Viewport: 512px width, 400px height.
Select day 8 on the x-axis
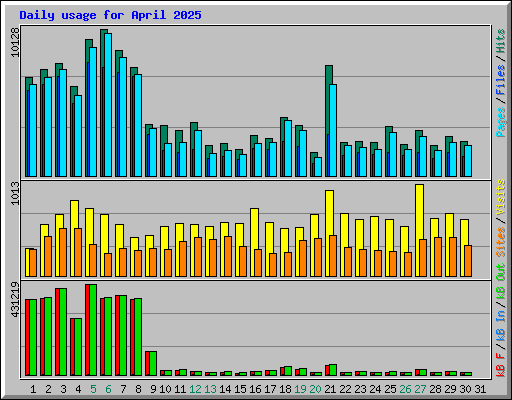coord(138,389)
